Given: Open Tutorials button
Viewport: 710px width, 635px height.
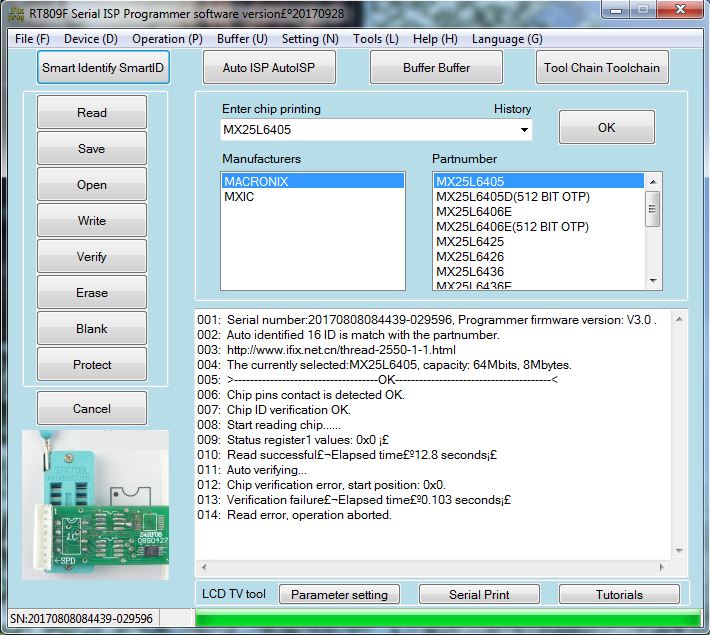Looking at the screenshot, I should 619,594.
